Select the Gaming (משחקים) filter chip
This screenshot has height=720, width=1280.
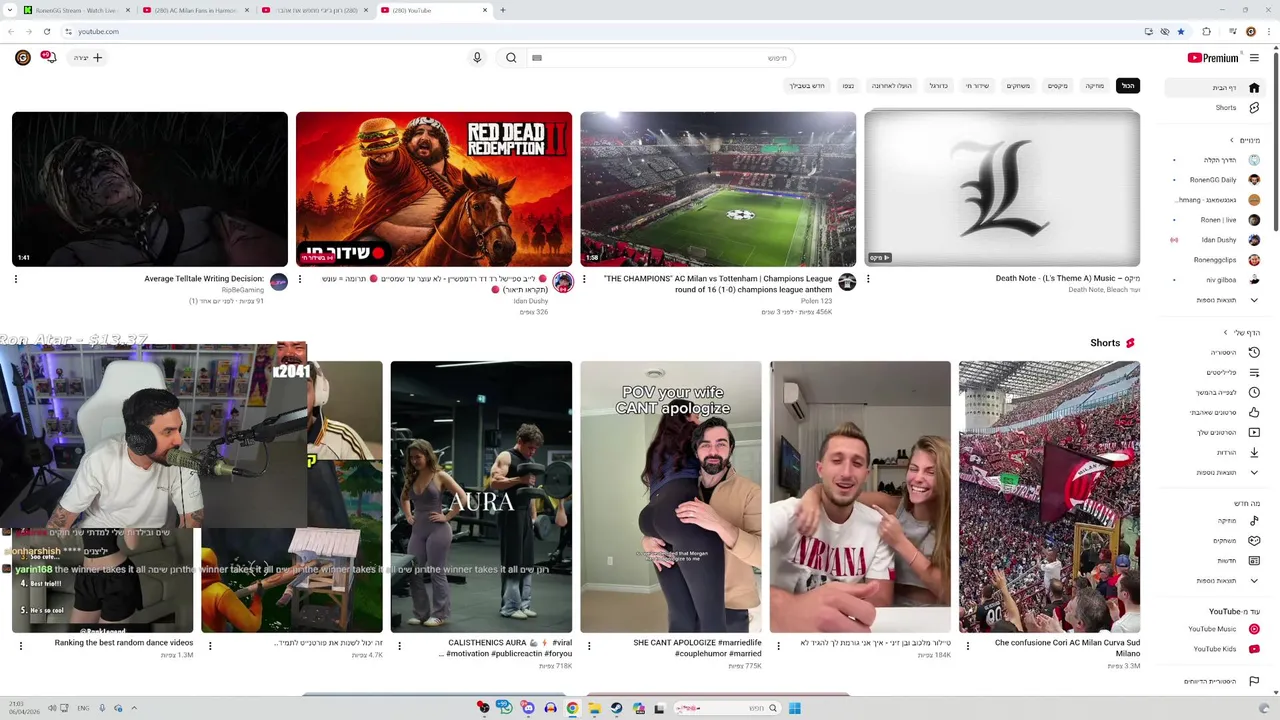coord(1018,86)
